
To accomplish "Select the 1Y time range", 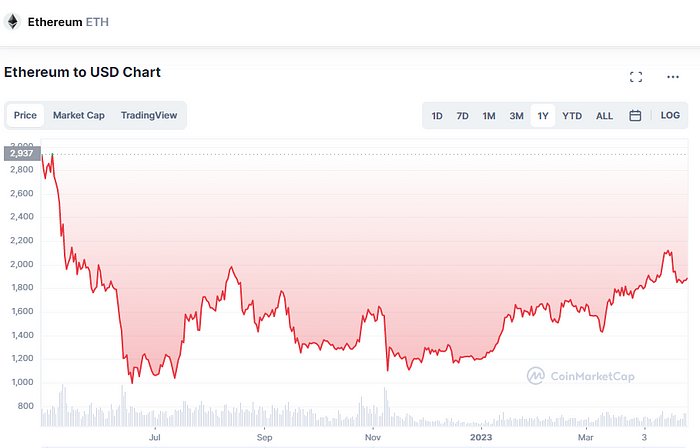I will pos(543,116).
